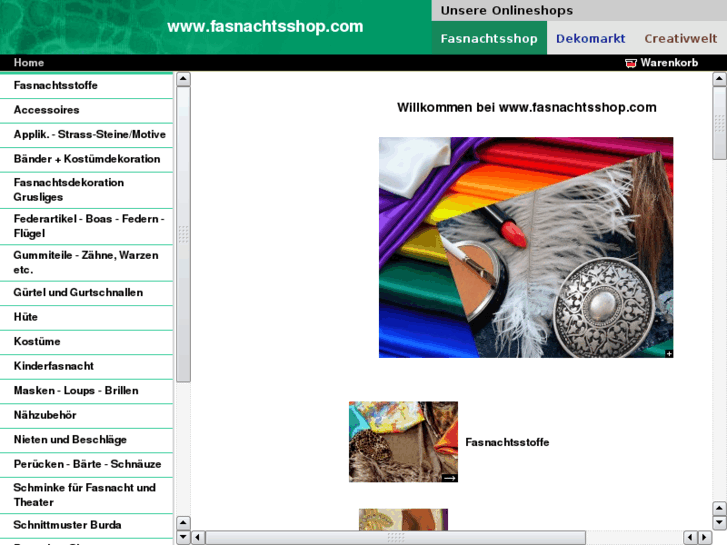Open Bänder + Kostümdekoration category
This screenshot has width=727, height=545.
pyautogui.click(x=86, y=160)
